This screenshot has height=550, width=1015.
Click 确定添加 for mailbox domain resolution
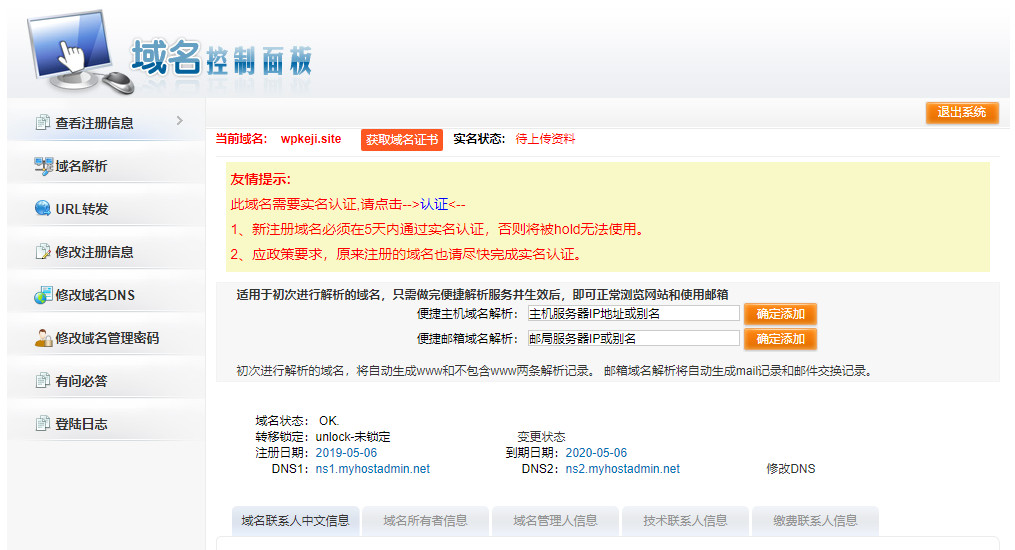coord(780,338)
